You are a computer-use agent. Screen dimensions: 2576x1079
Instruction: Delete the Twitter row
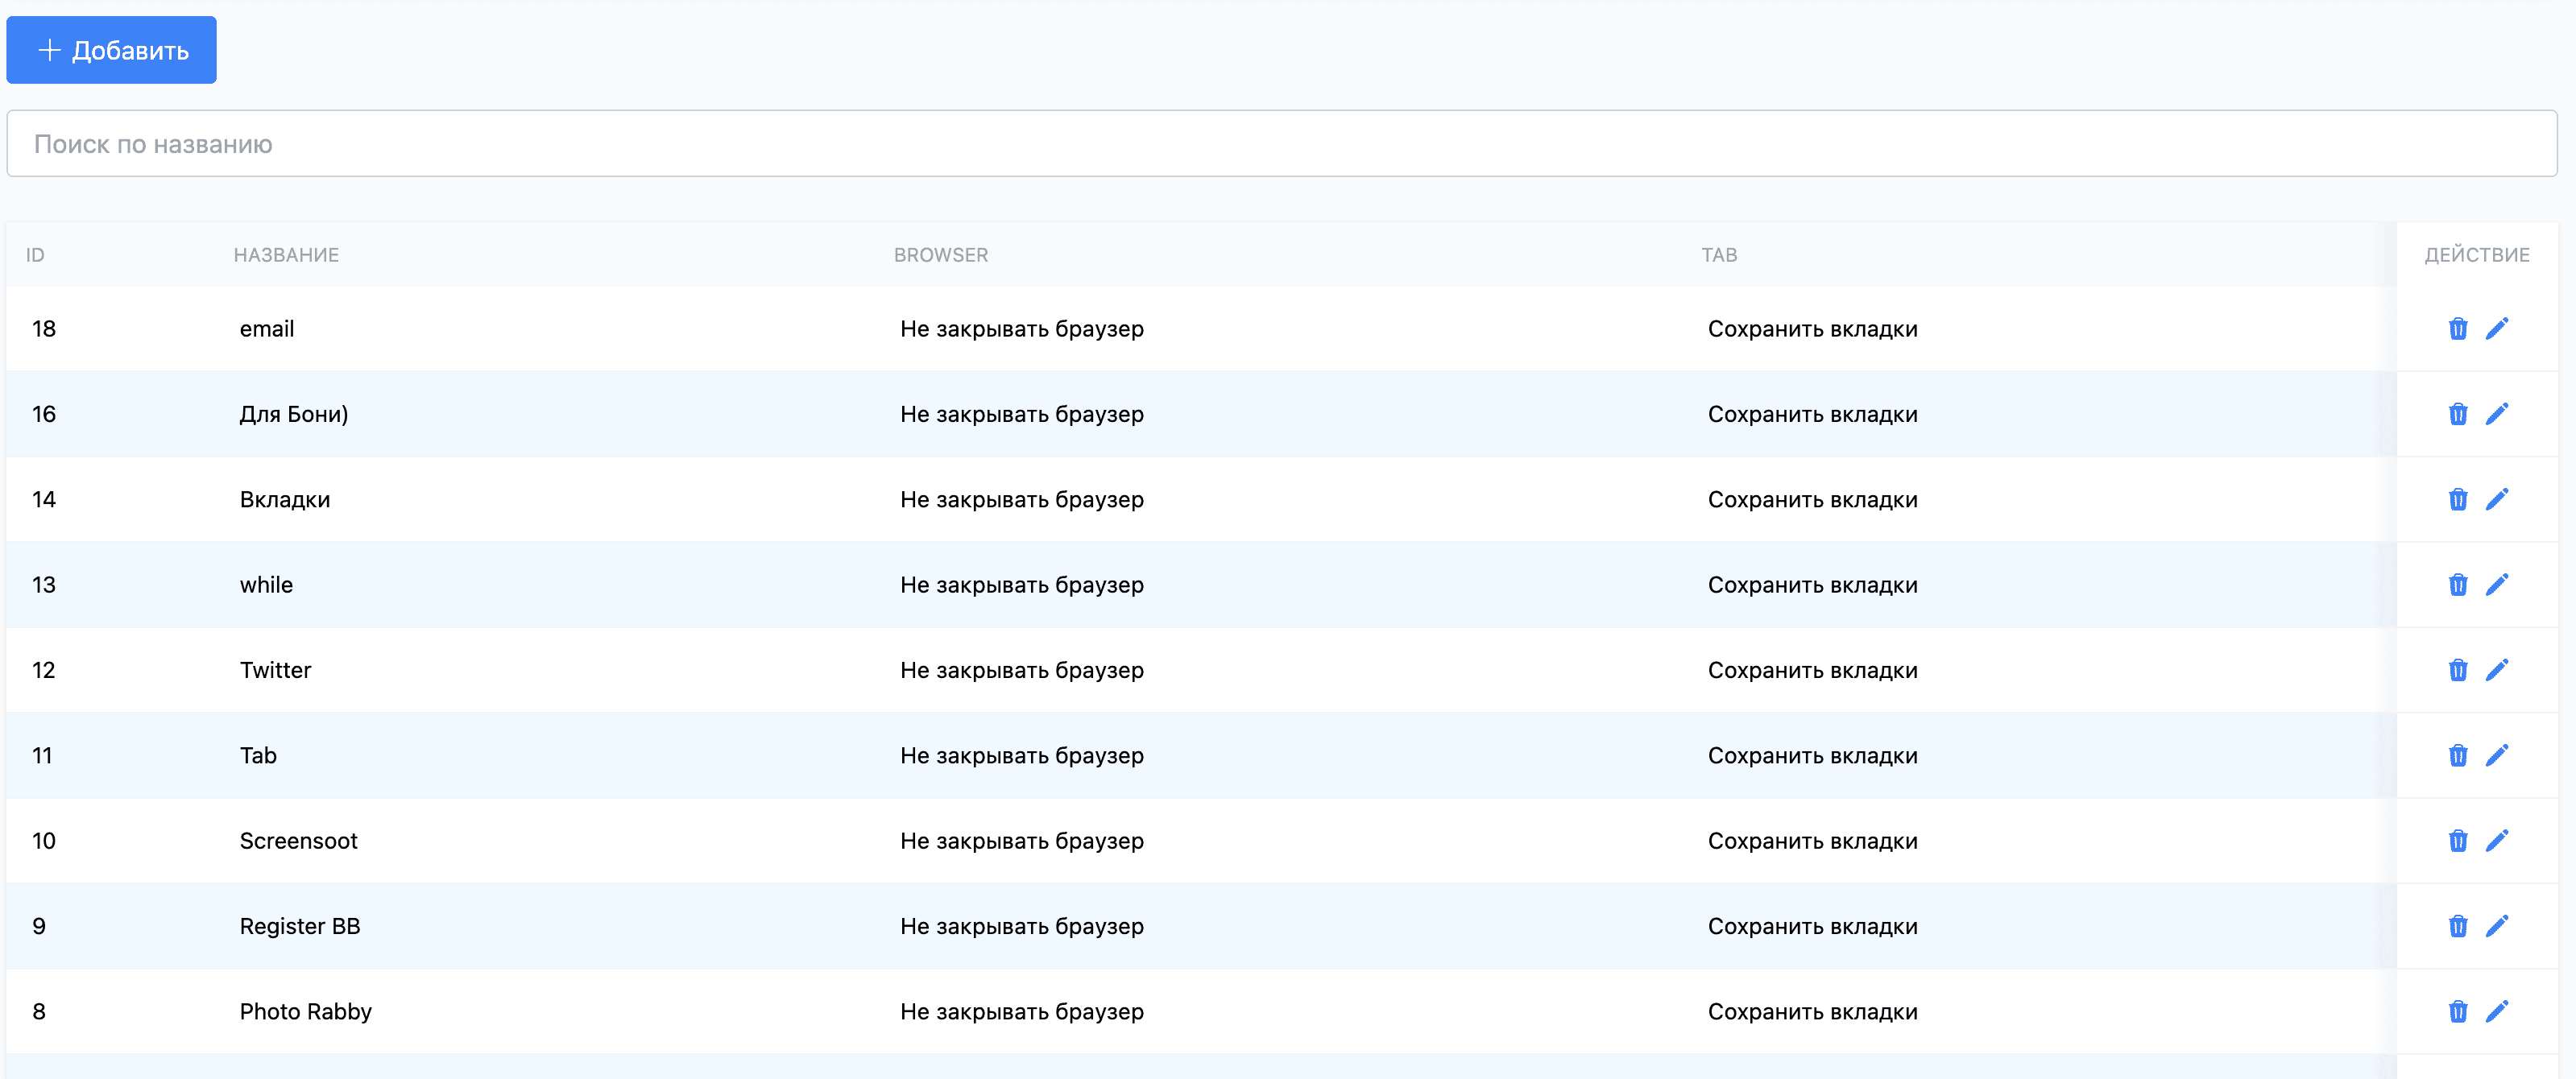pyautogui.click(x=2457, y=670)
